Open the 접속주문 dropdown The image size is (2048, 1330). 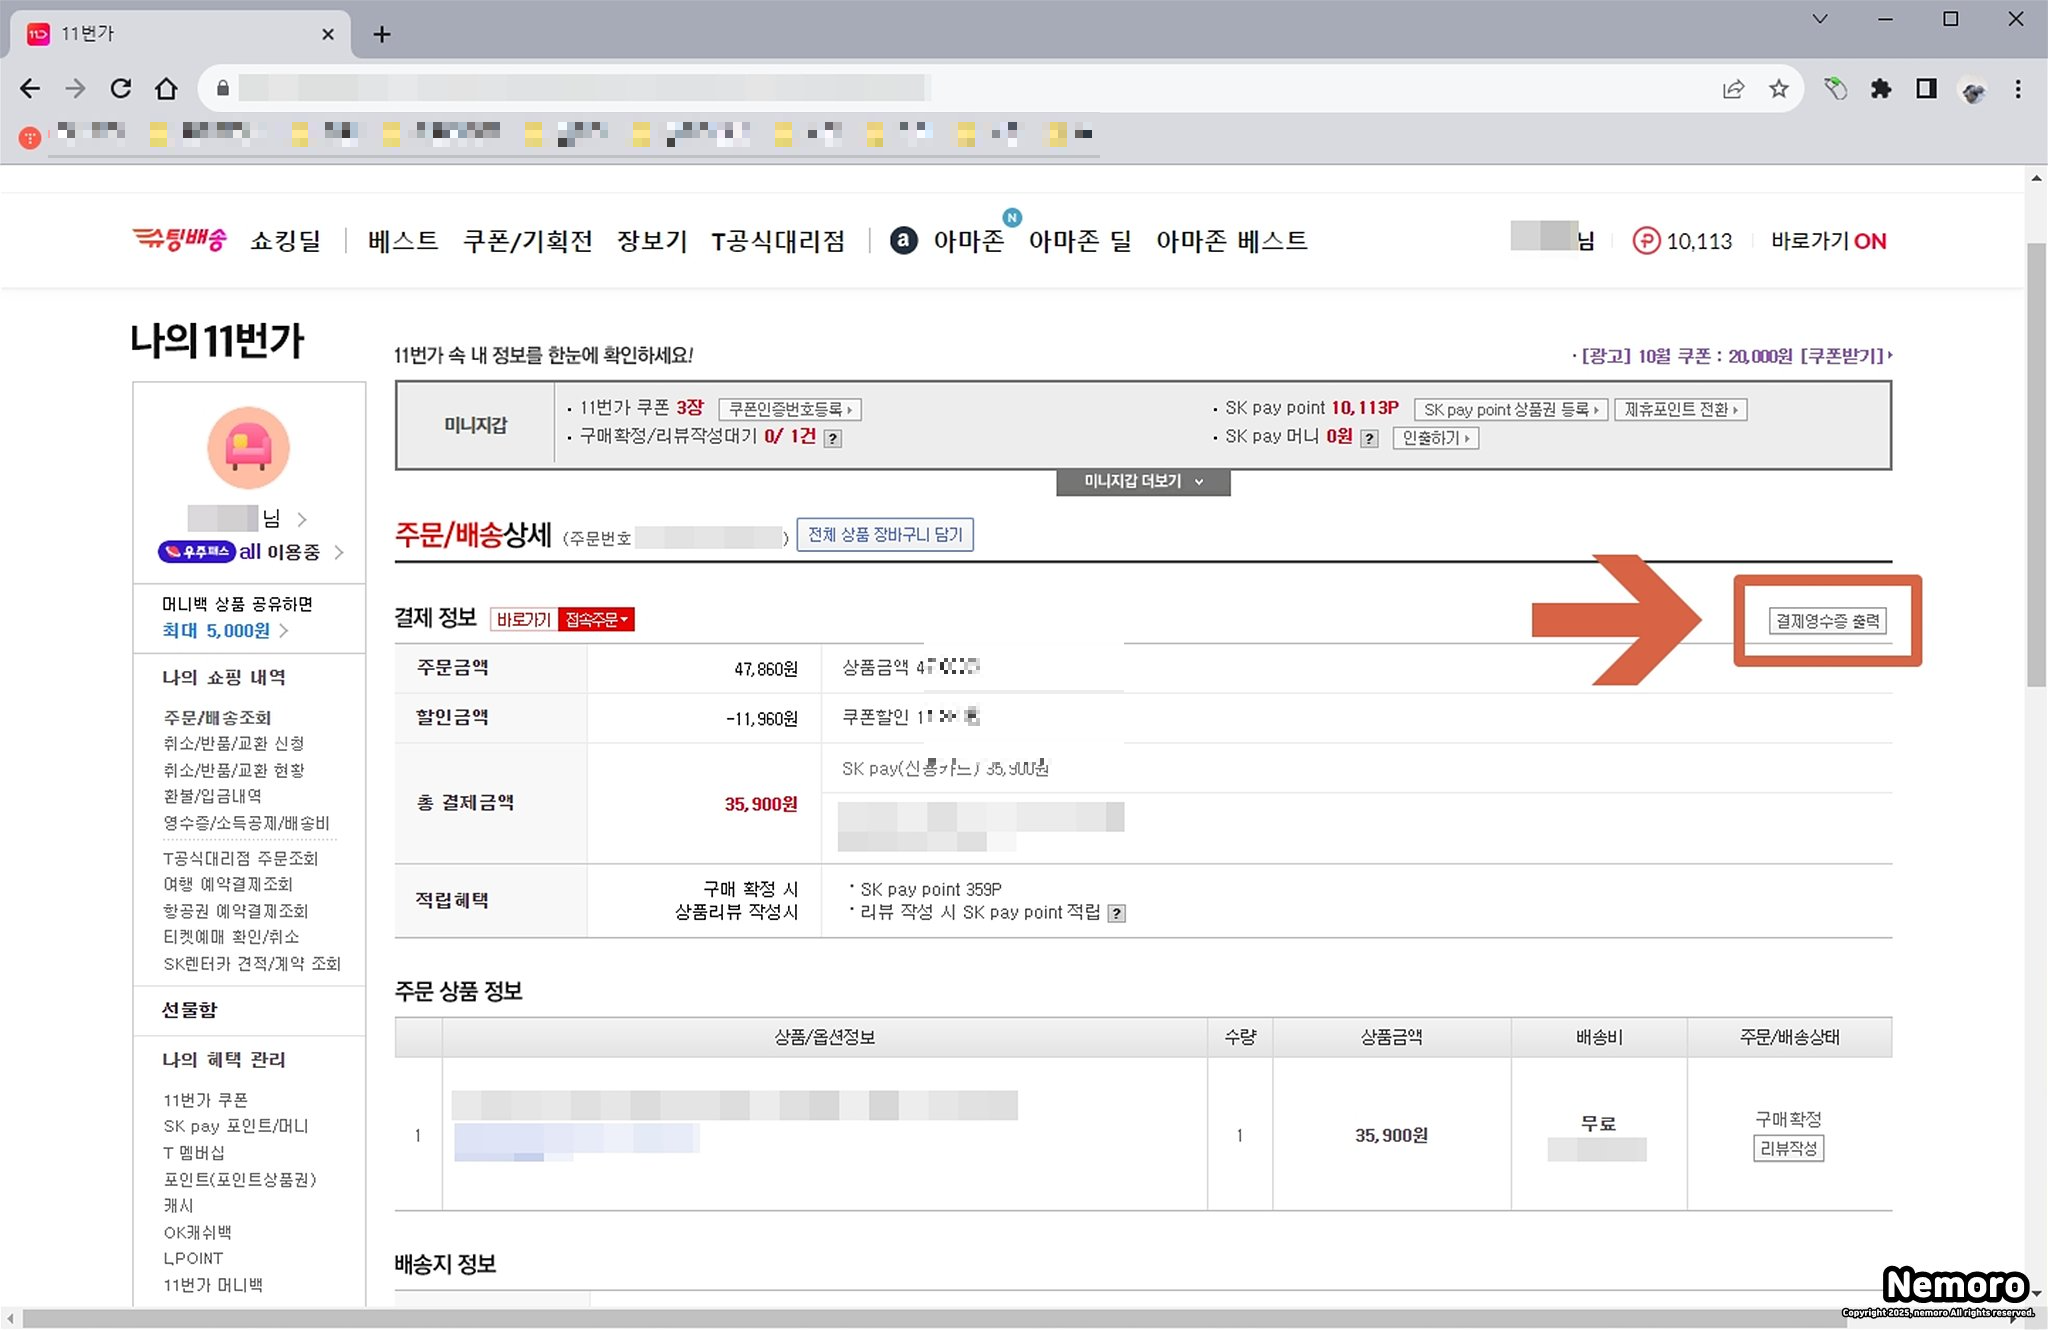pos(597,620)
